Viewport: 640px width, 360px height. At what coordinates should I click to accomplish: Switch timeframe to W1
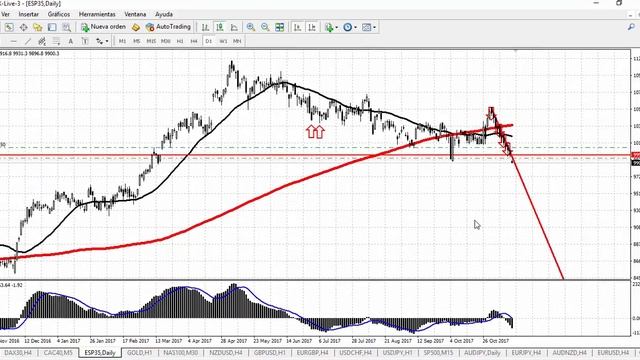(x=223, y=41)
